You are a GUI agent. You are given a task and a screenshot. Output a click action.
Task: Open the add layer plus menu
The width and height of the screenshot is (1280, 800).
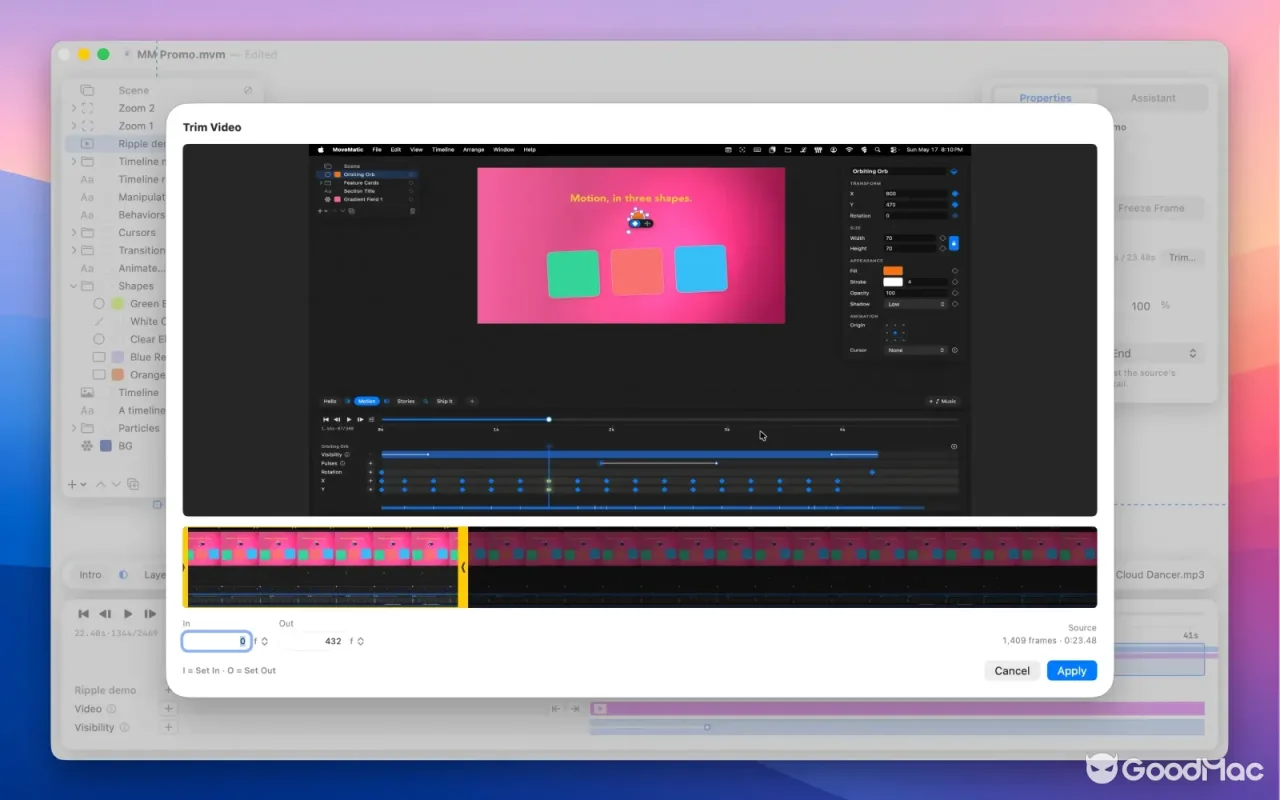tap(75, 484)
